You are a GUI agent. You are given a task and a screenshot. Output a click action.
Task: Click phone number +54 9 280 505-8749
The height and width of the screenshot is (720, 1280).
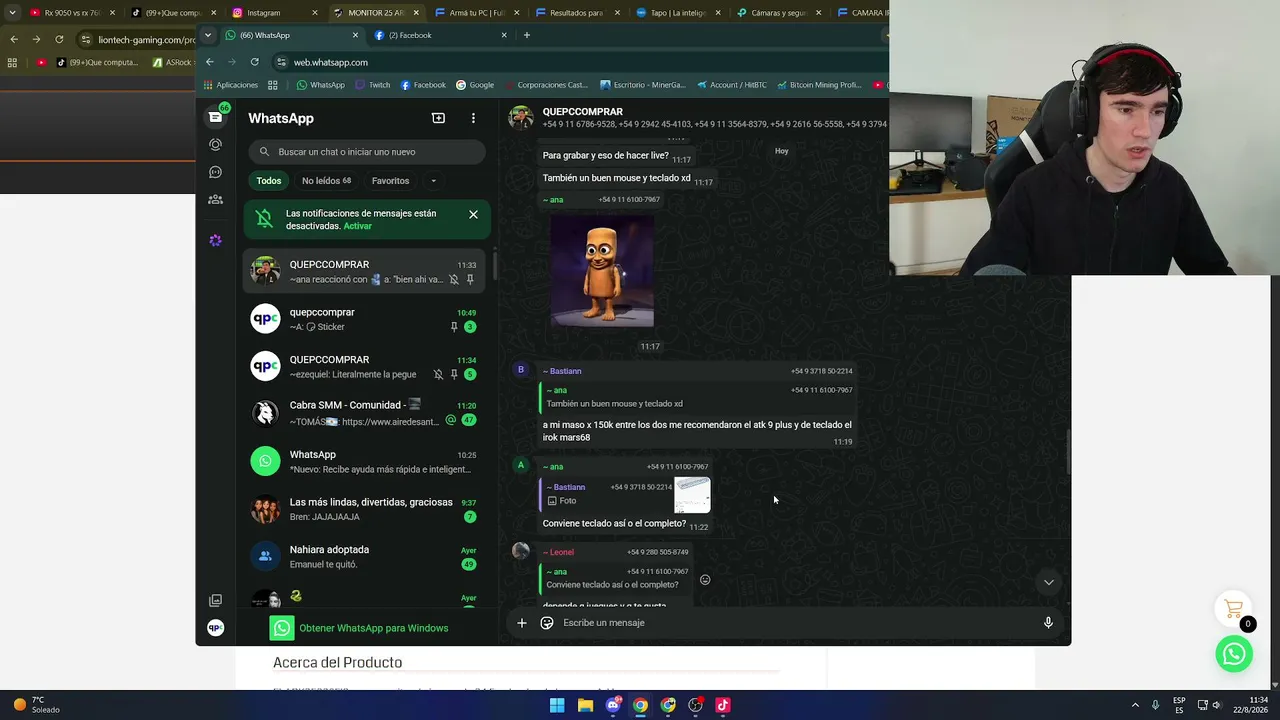point(658,552)
